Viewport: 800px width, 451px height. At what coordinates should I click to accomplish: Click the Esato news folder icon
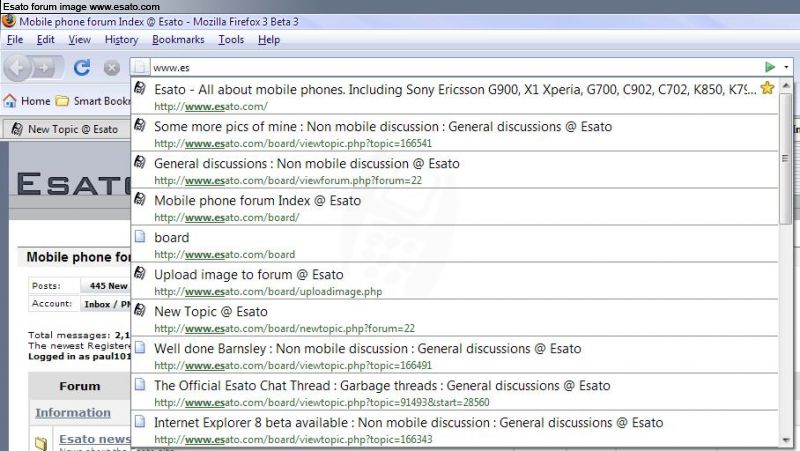point(41,443)
